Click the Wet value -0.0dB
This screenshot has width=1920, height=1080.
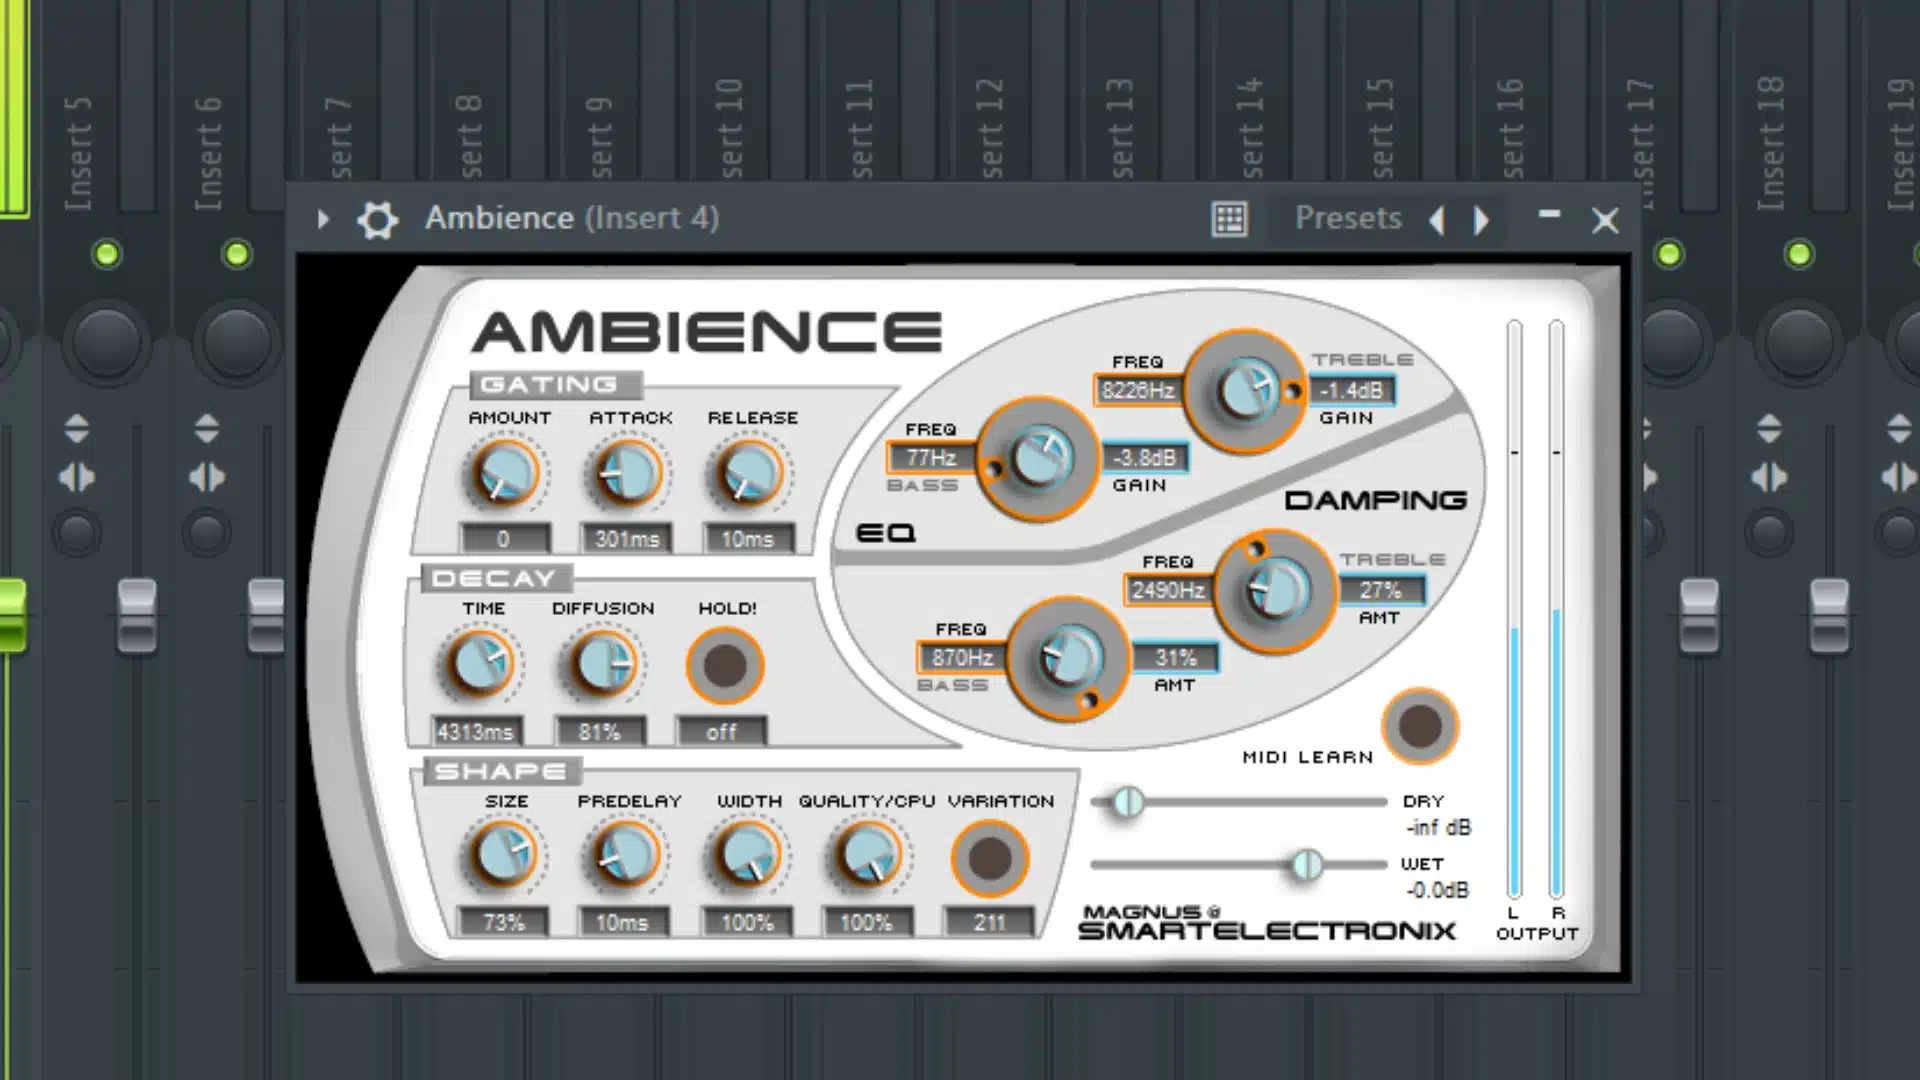pos(1437,889)
